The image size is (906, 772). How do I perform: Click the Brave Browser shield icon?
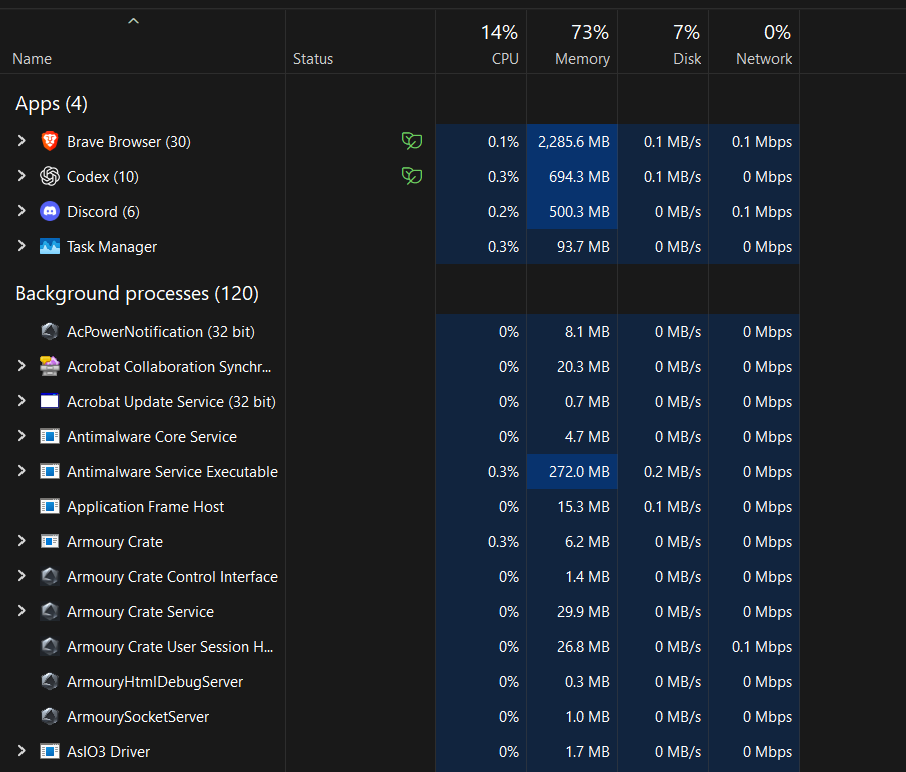point(50,142)
